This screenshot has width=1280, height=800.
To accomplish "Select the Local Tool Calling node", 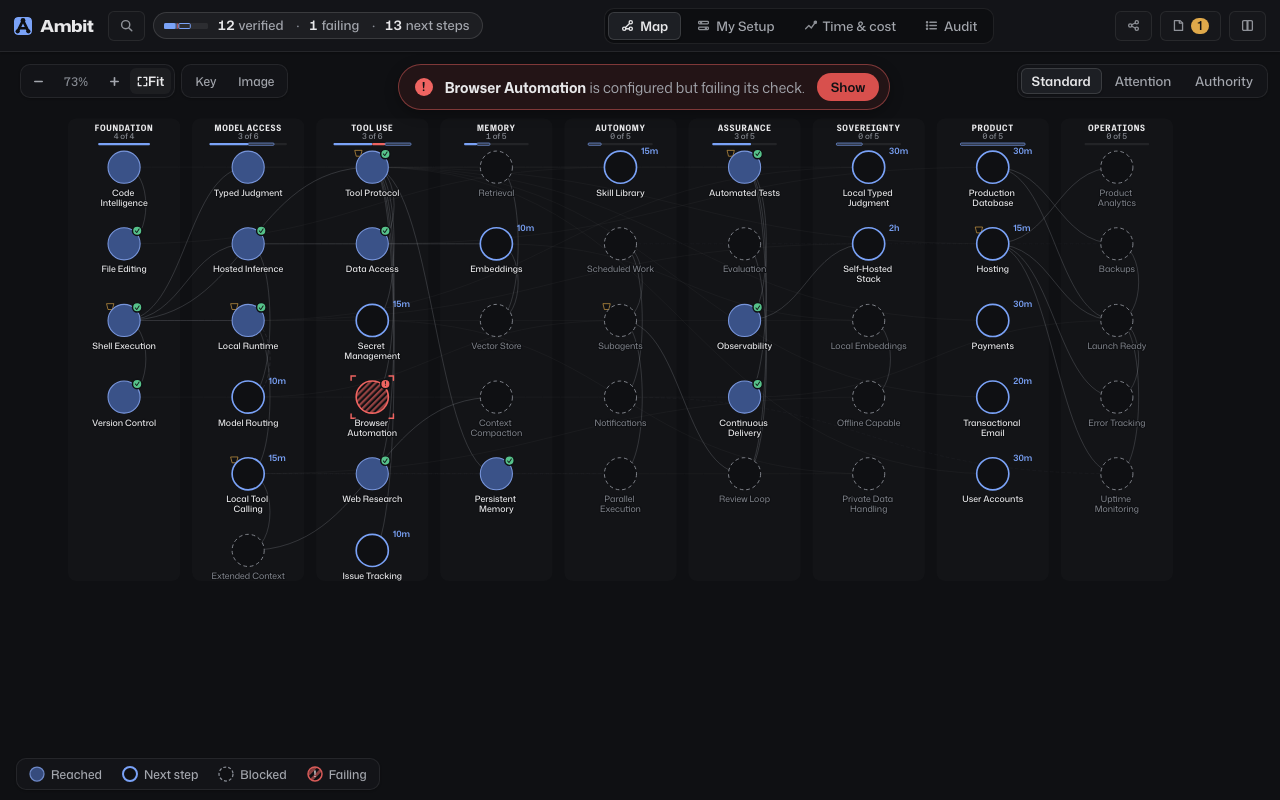I will click(x=248, y=474).
